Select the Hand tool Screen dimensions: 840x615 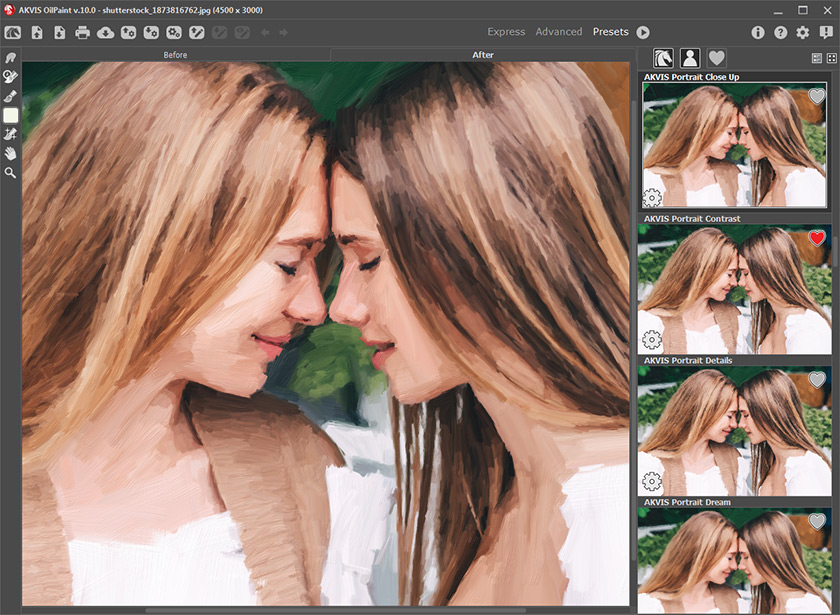(x=11, y=153)
